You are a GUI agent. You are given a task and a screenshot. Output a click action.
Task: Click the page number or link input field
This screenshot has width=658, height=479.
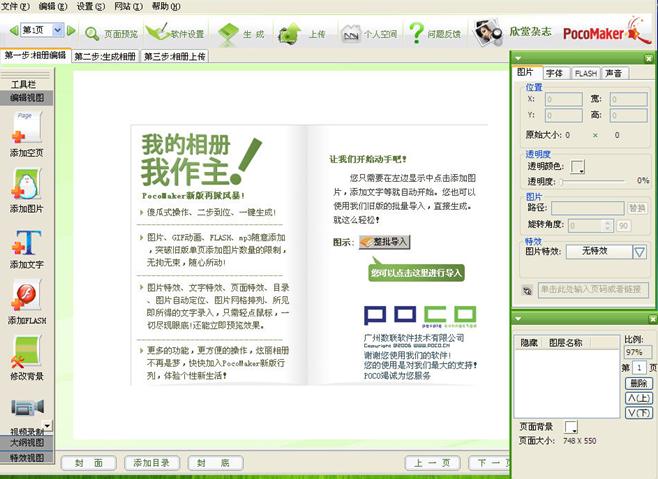pos(593,290)
